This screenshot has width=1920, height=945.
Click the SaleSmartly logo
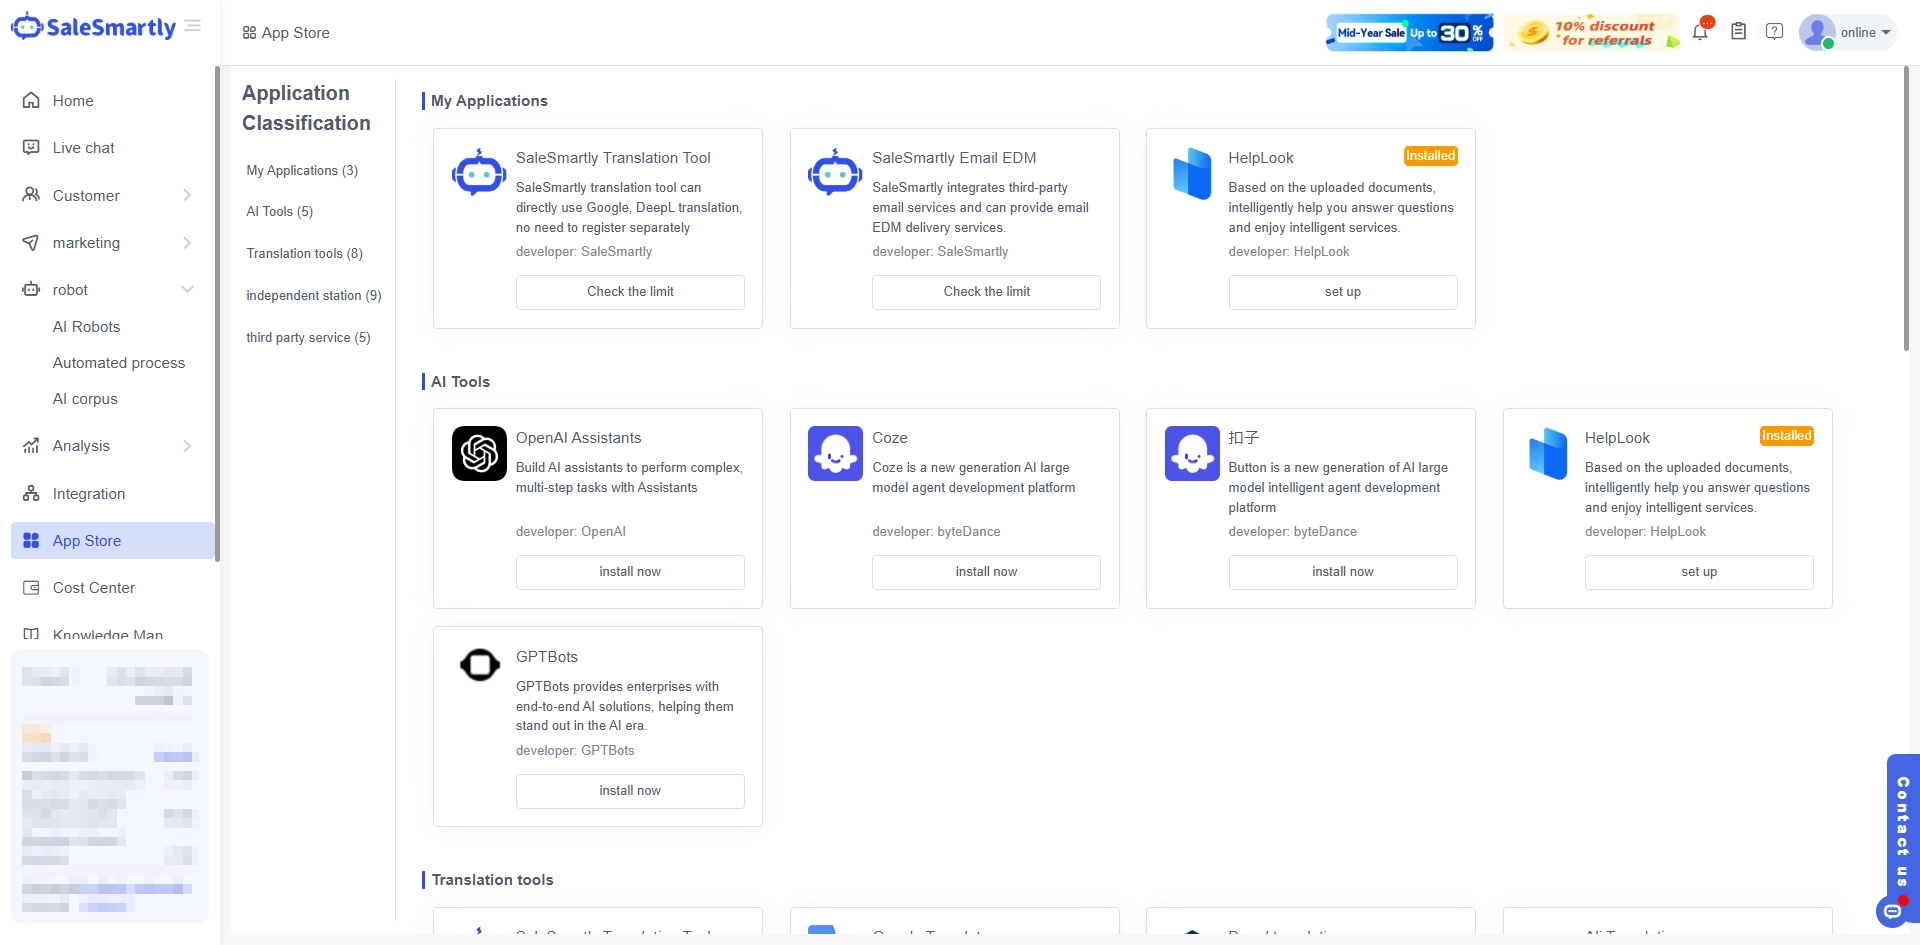93,27
